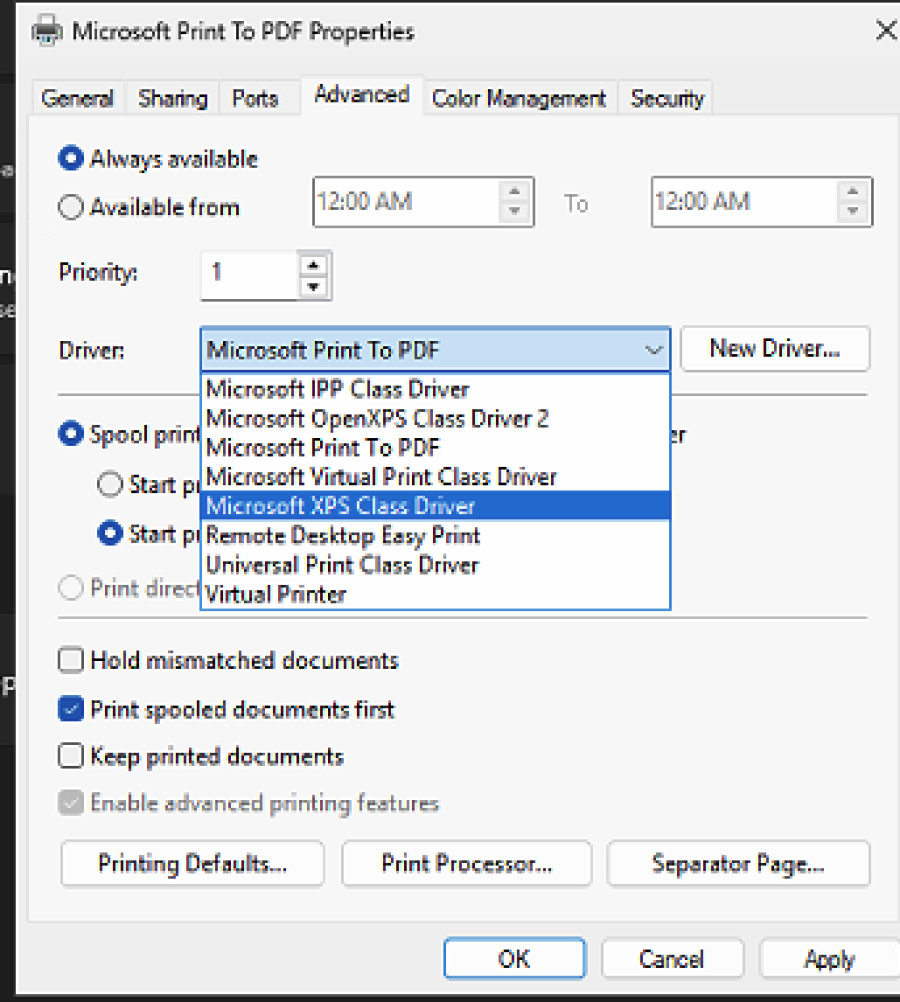This screenshot has width=900, height=1002.
Task: Collapse the Driver dropdown via its chevron
Action: click(654, 350)
